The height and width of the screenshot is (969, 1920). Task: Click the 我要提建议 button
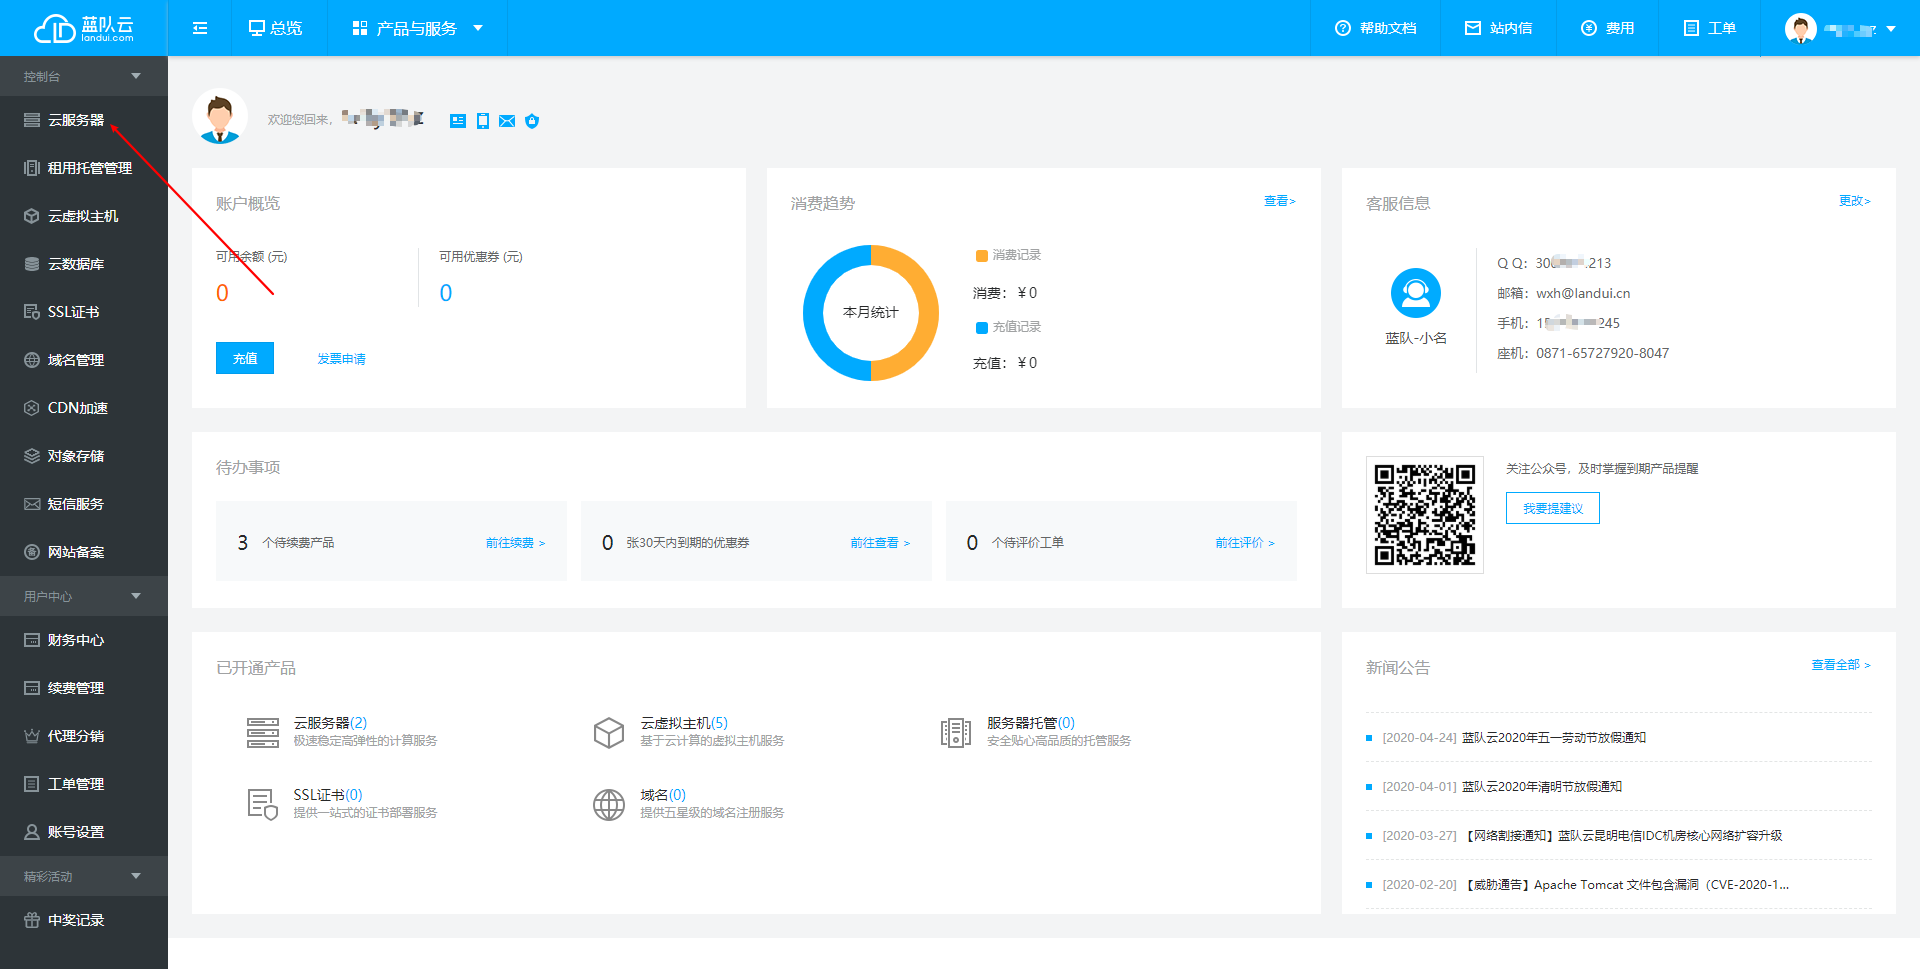coord(1552,508)
